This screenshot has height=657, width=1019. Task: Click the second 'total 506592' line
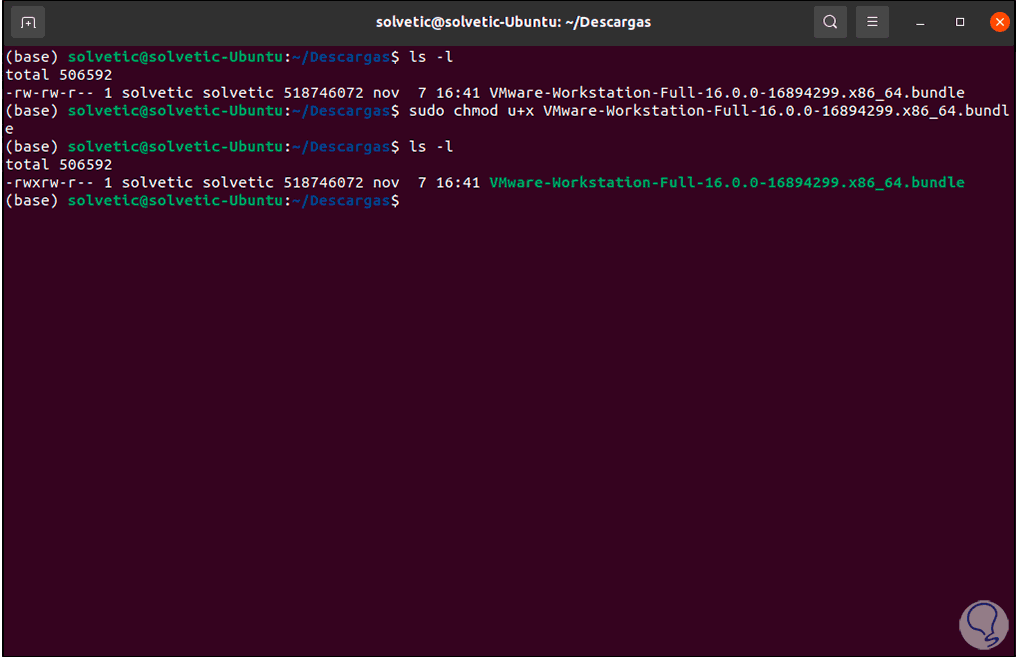point(58,165)
